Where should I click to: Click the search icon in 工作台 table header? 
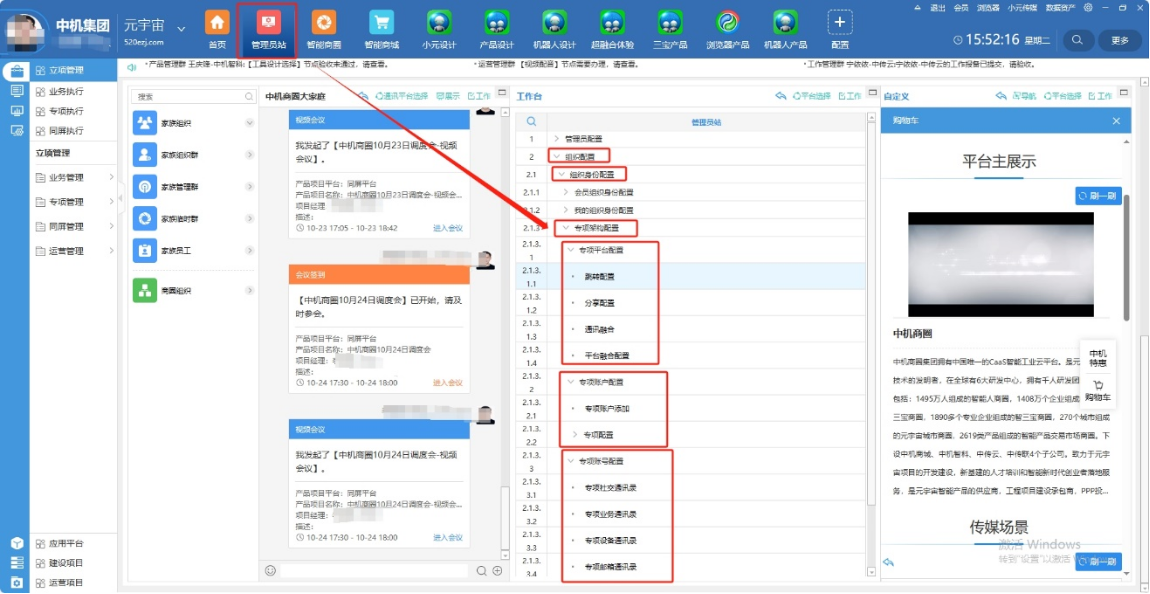click(x=531, y=122)
